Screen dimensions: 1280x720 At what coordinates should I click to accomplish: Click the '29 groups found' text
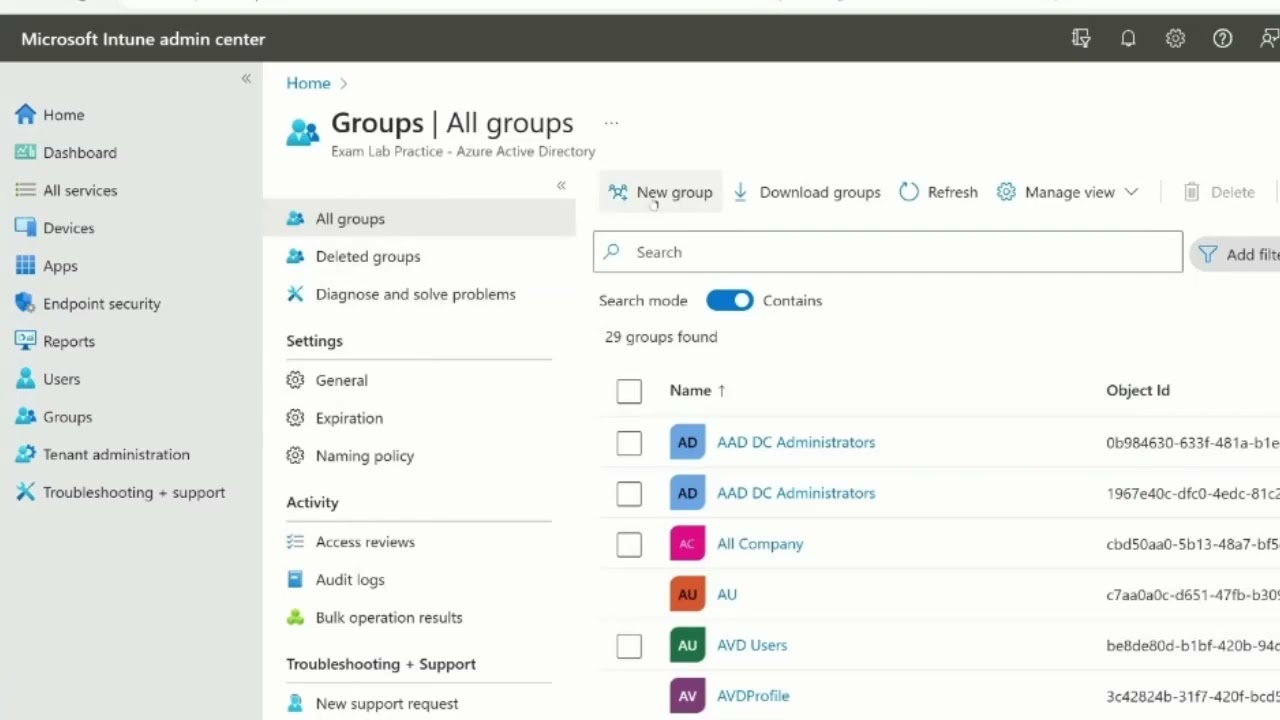pyautogui.click(x=661, y=337)
